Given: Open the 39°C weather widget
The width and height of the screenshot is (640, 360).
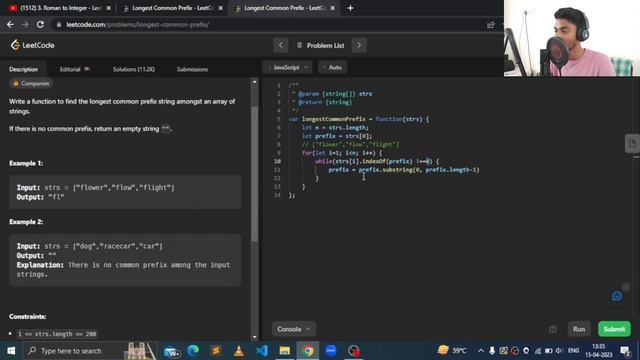Looking at the screenshot, I should [x=452, y=350].
